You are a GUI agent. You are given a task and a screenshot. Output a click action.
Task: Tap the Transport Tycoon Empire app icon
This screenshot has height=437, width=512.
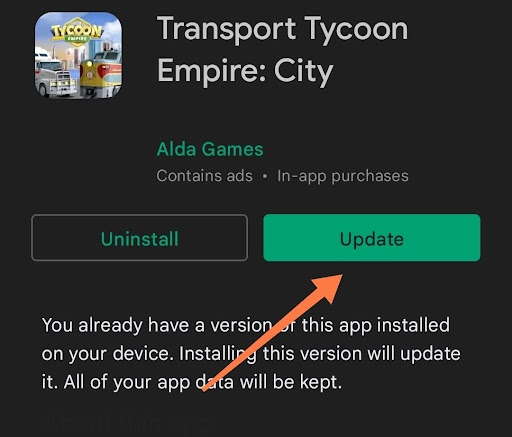(78, 55)
